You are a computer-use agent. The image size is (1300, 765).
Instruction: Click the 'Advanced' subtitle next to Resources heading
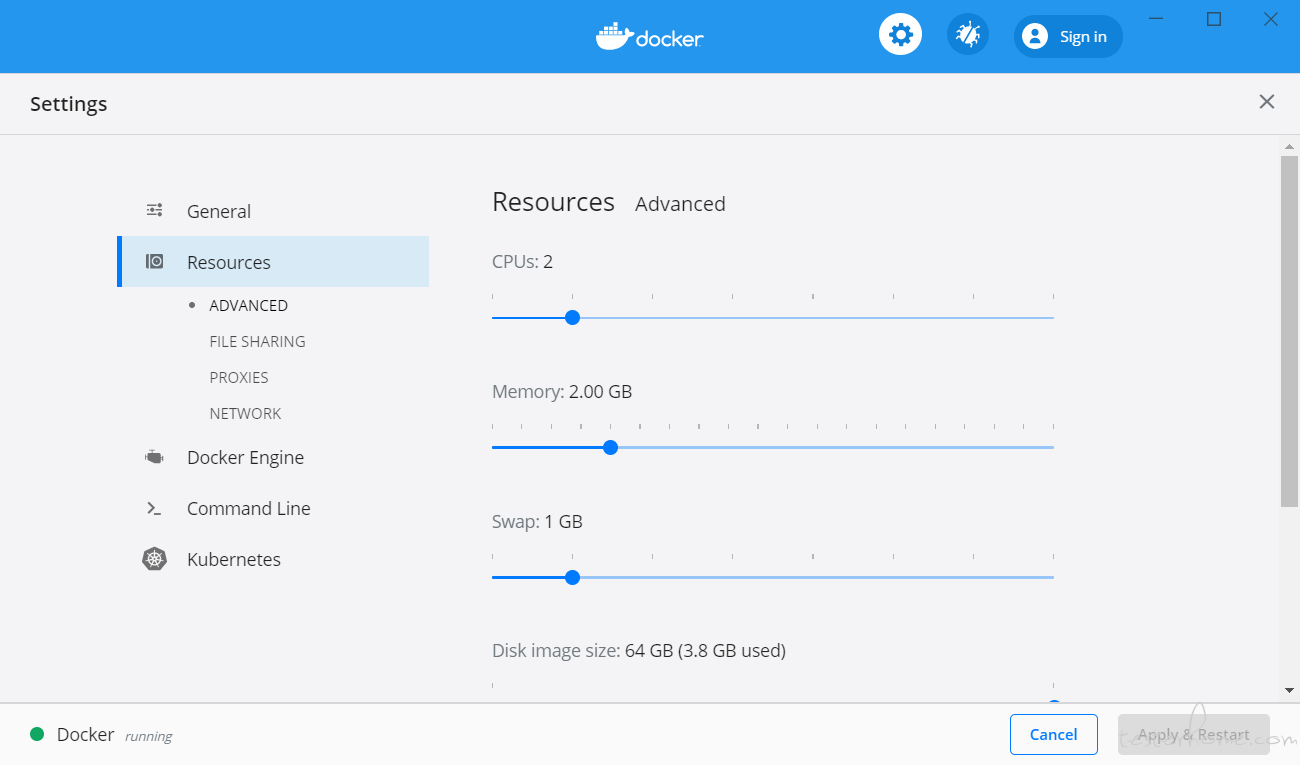[680, 204]
